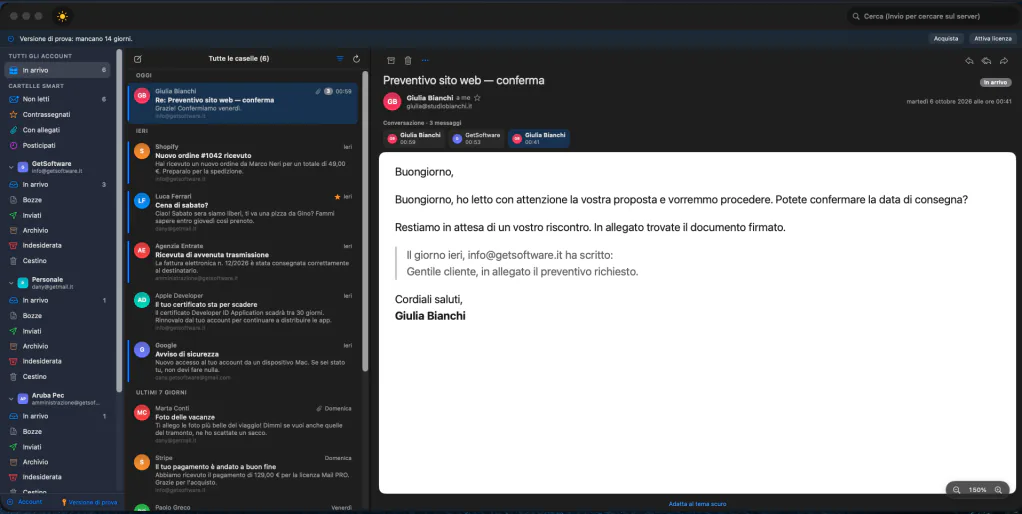This screenshot has width=1022, height=514.
Task: Show the Giulia Bianchi 00:59 conversation message
Action: click(415, 138)
